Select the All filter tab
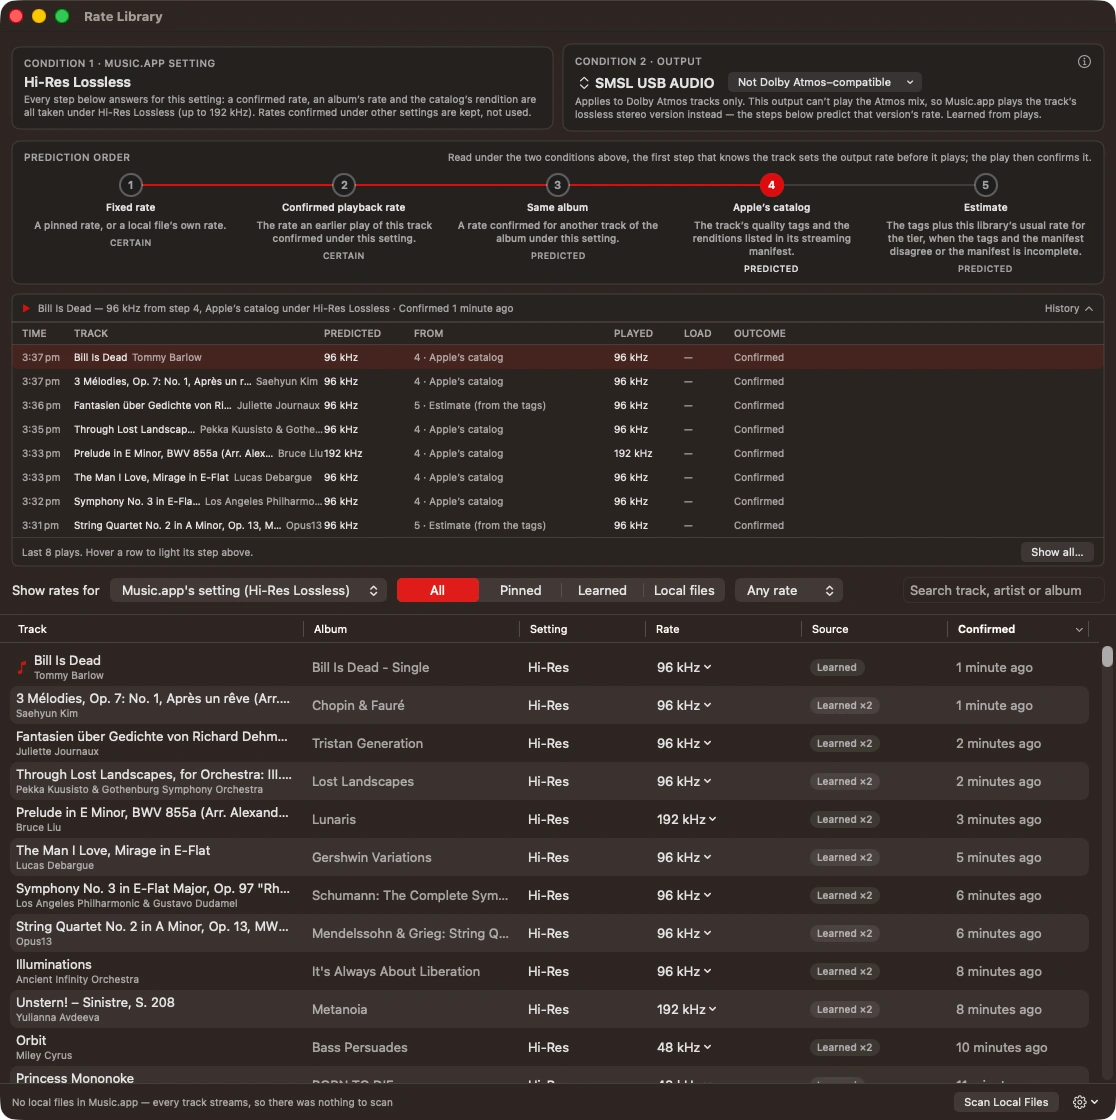The height and width of the screenshot is (1120, 1116). point(437,591)
